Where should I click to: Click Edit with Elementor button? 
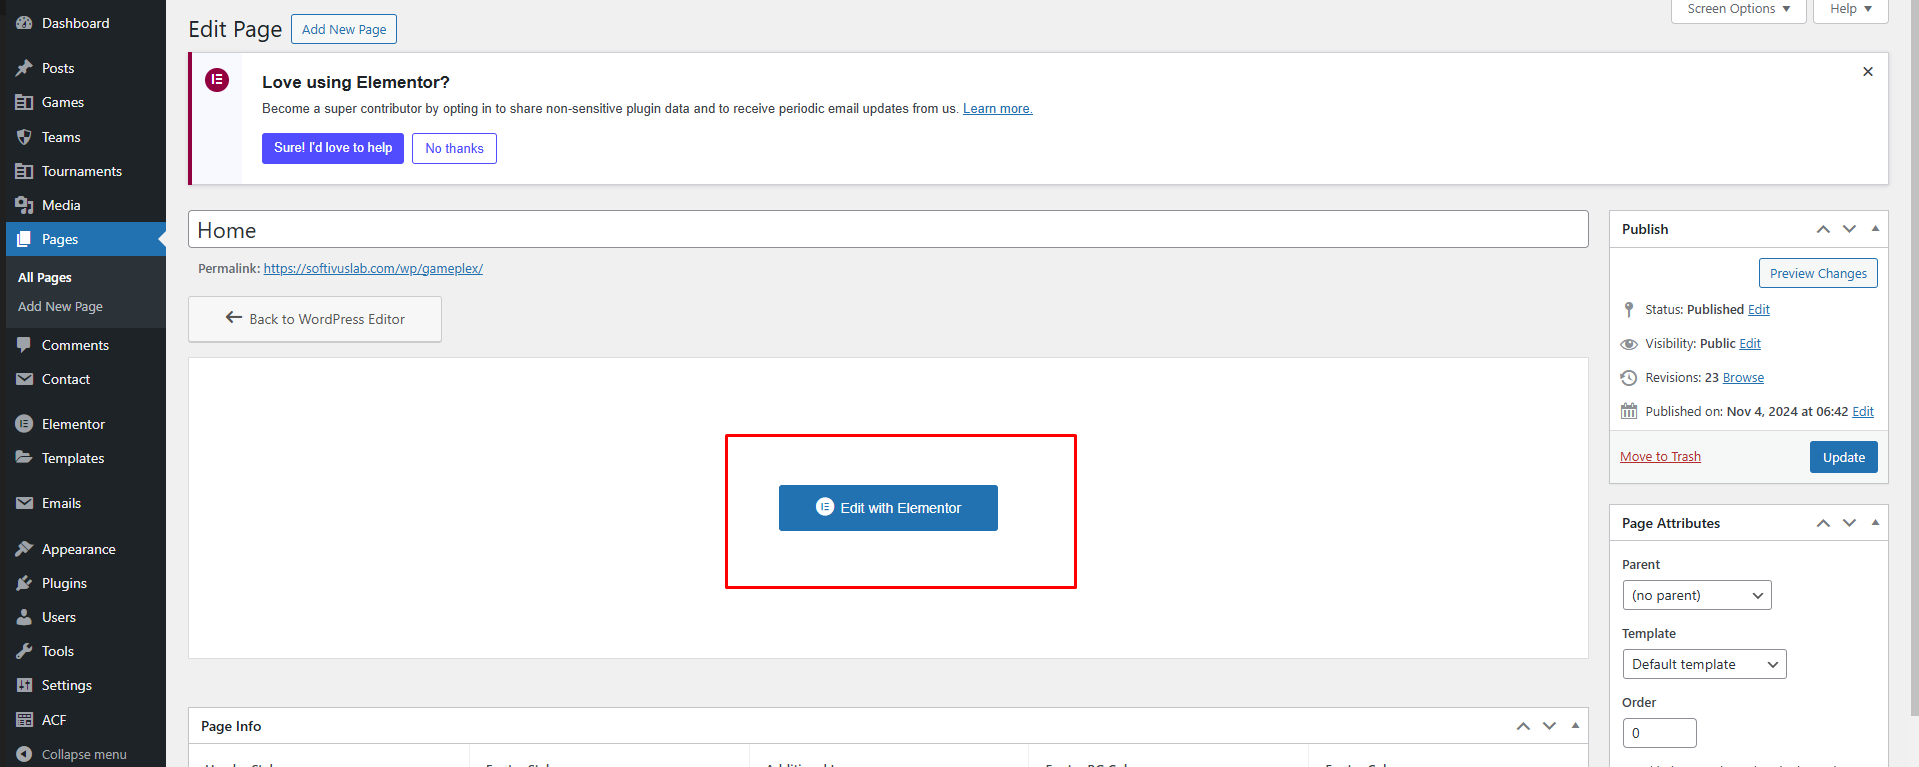888,508
